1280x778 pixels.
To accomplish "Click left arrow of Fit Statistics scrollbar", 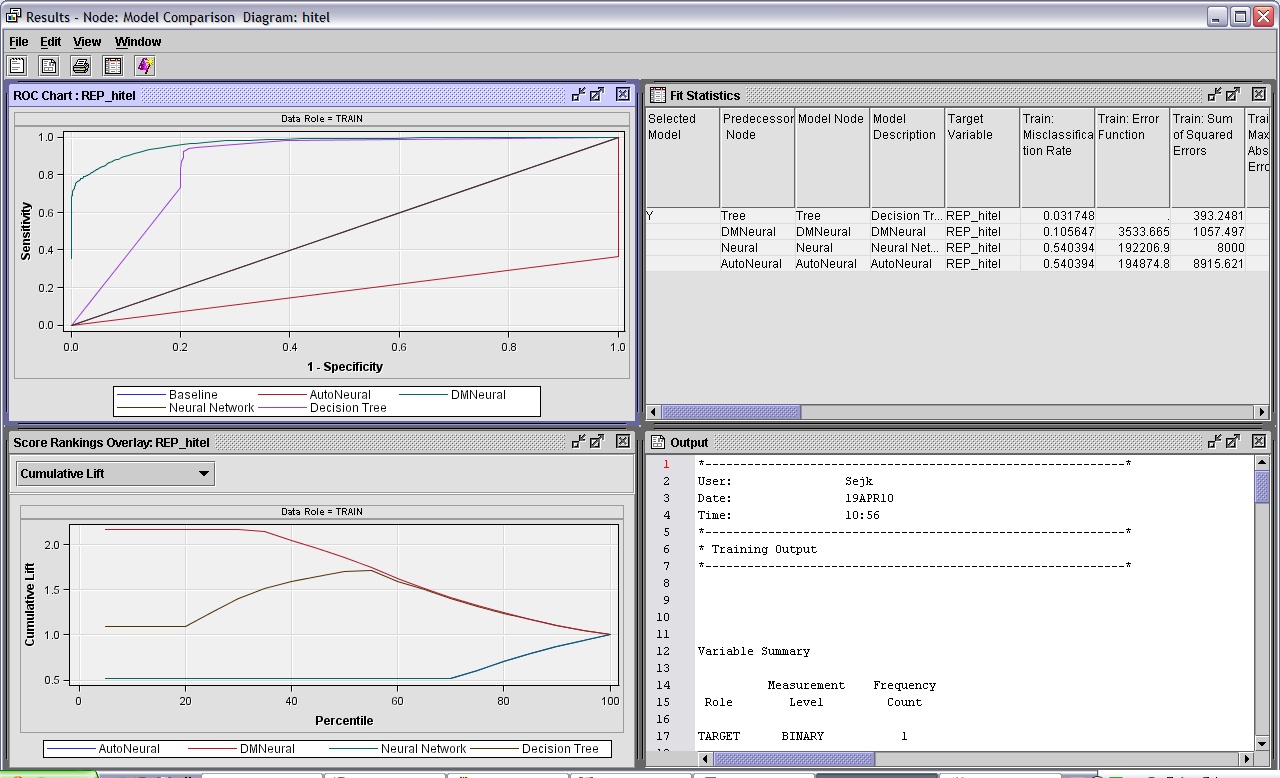I will pos(655,412).
